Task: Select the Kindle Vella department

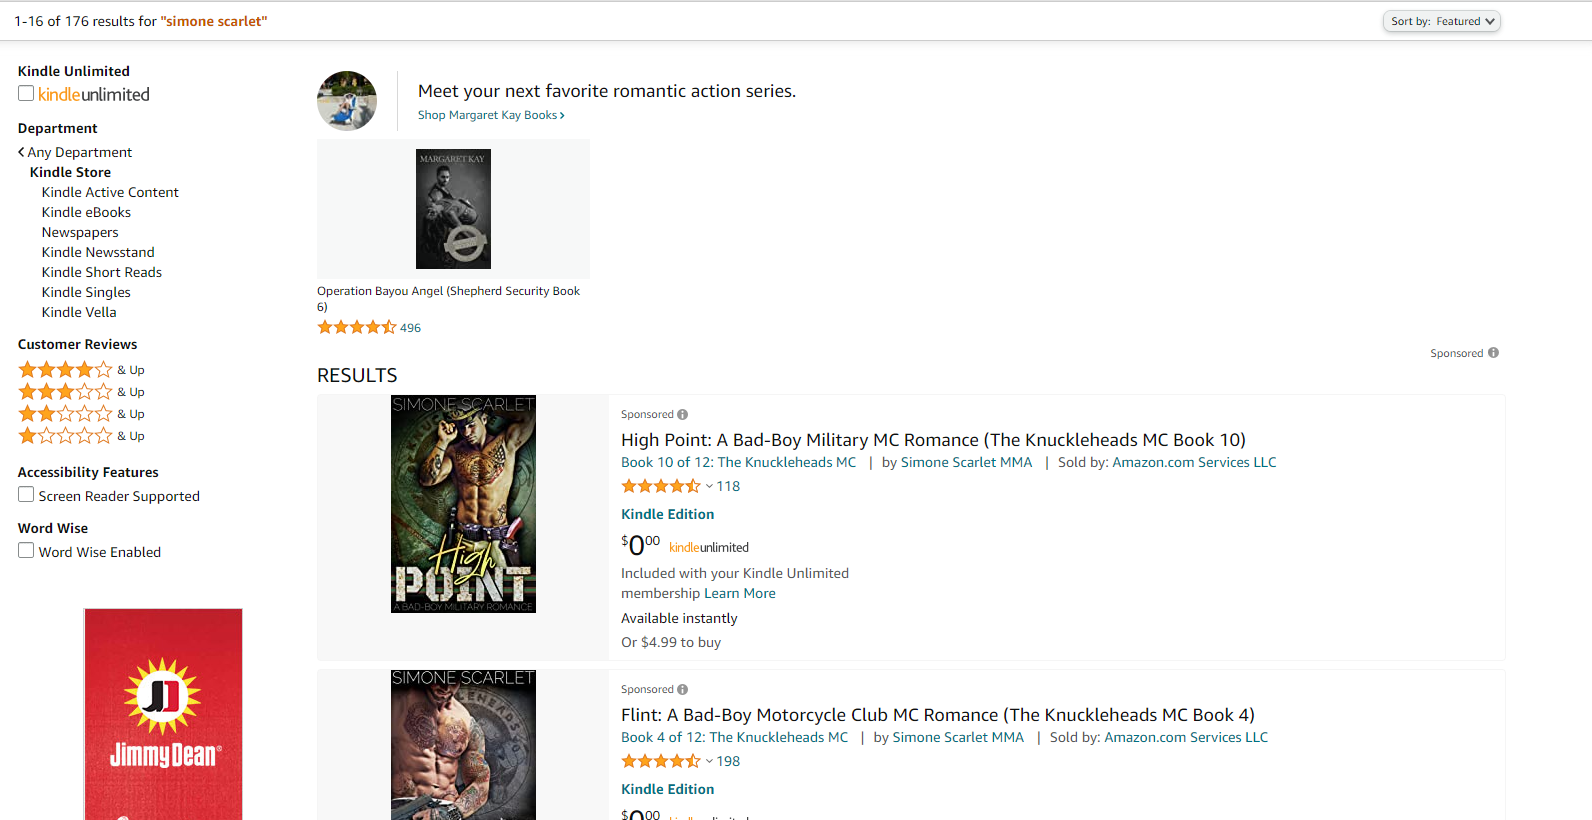Action: pyautogui.click(x=78, y=311)
